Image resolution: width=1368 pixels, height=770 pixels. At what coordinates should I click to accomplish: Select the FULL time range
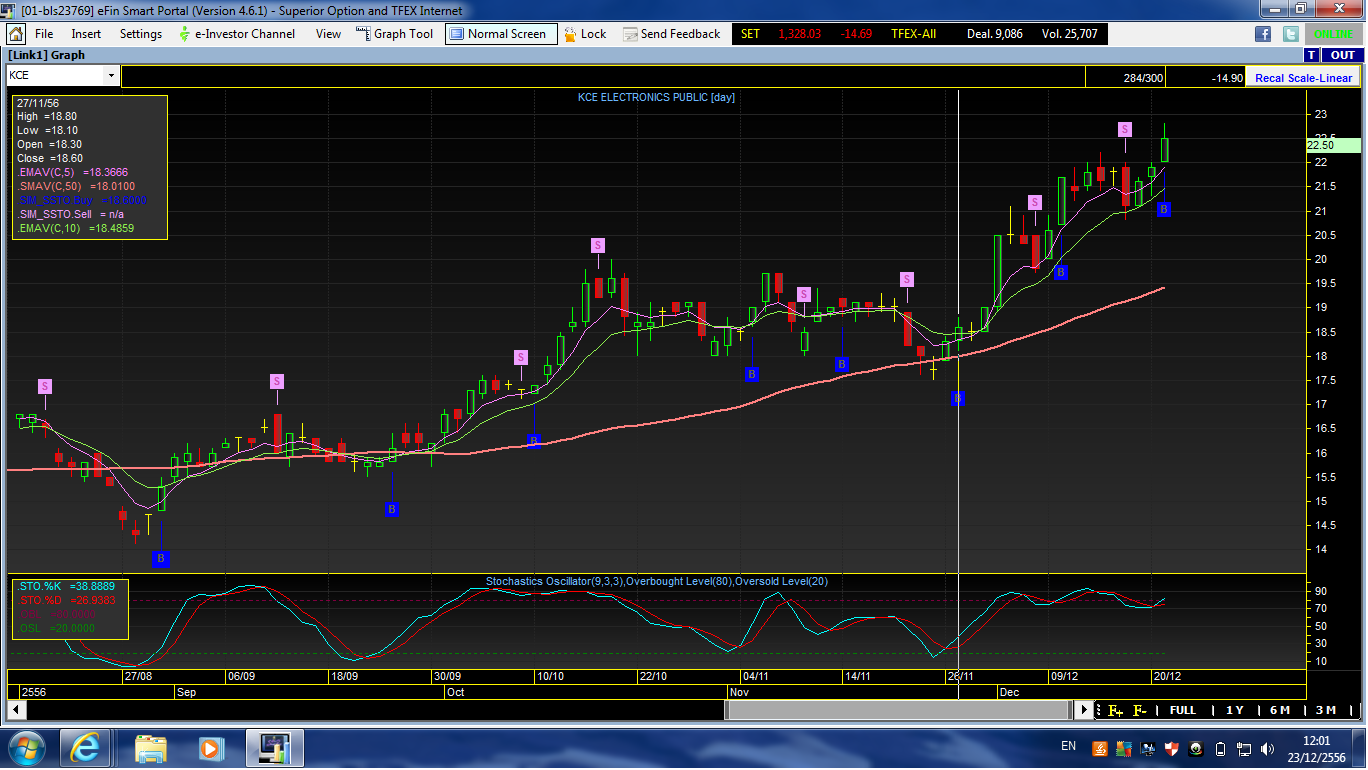tap(1182, 711)
